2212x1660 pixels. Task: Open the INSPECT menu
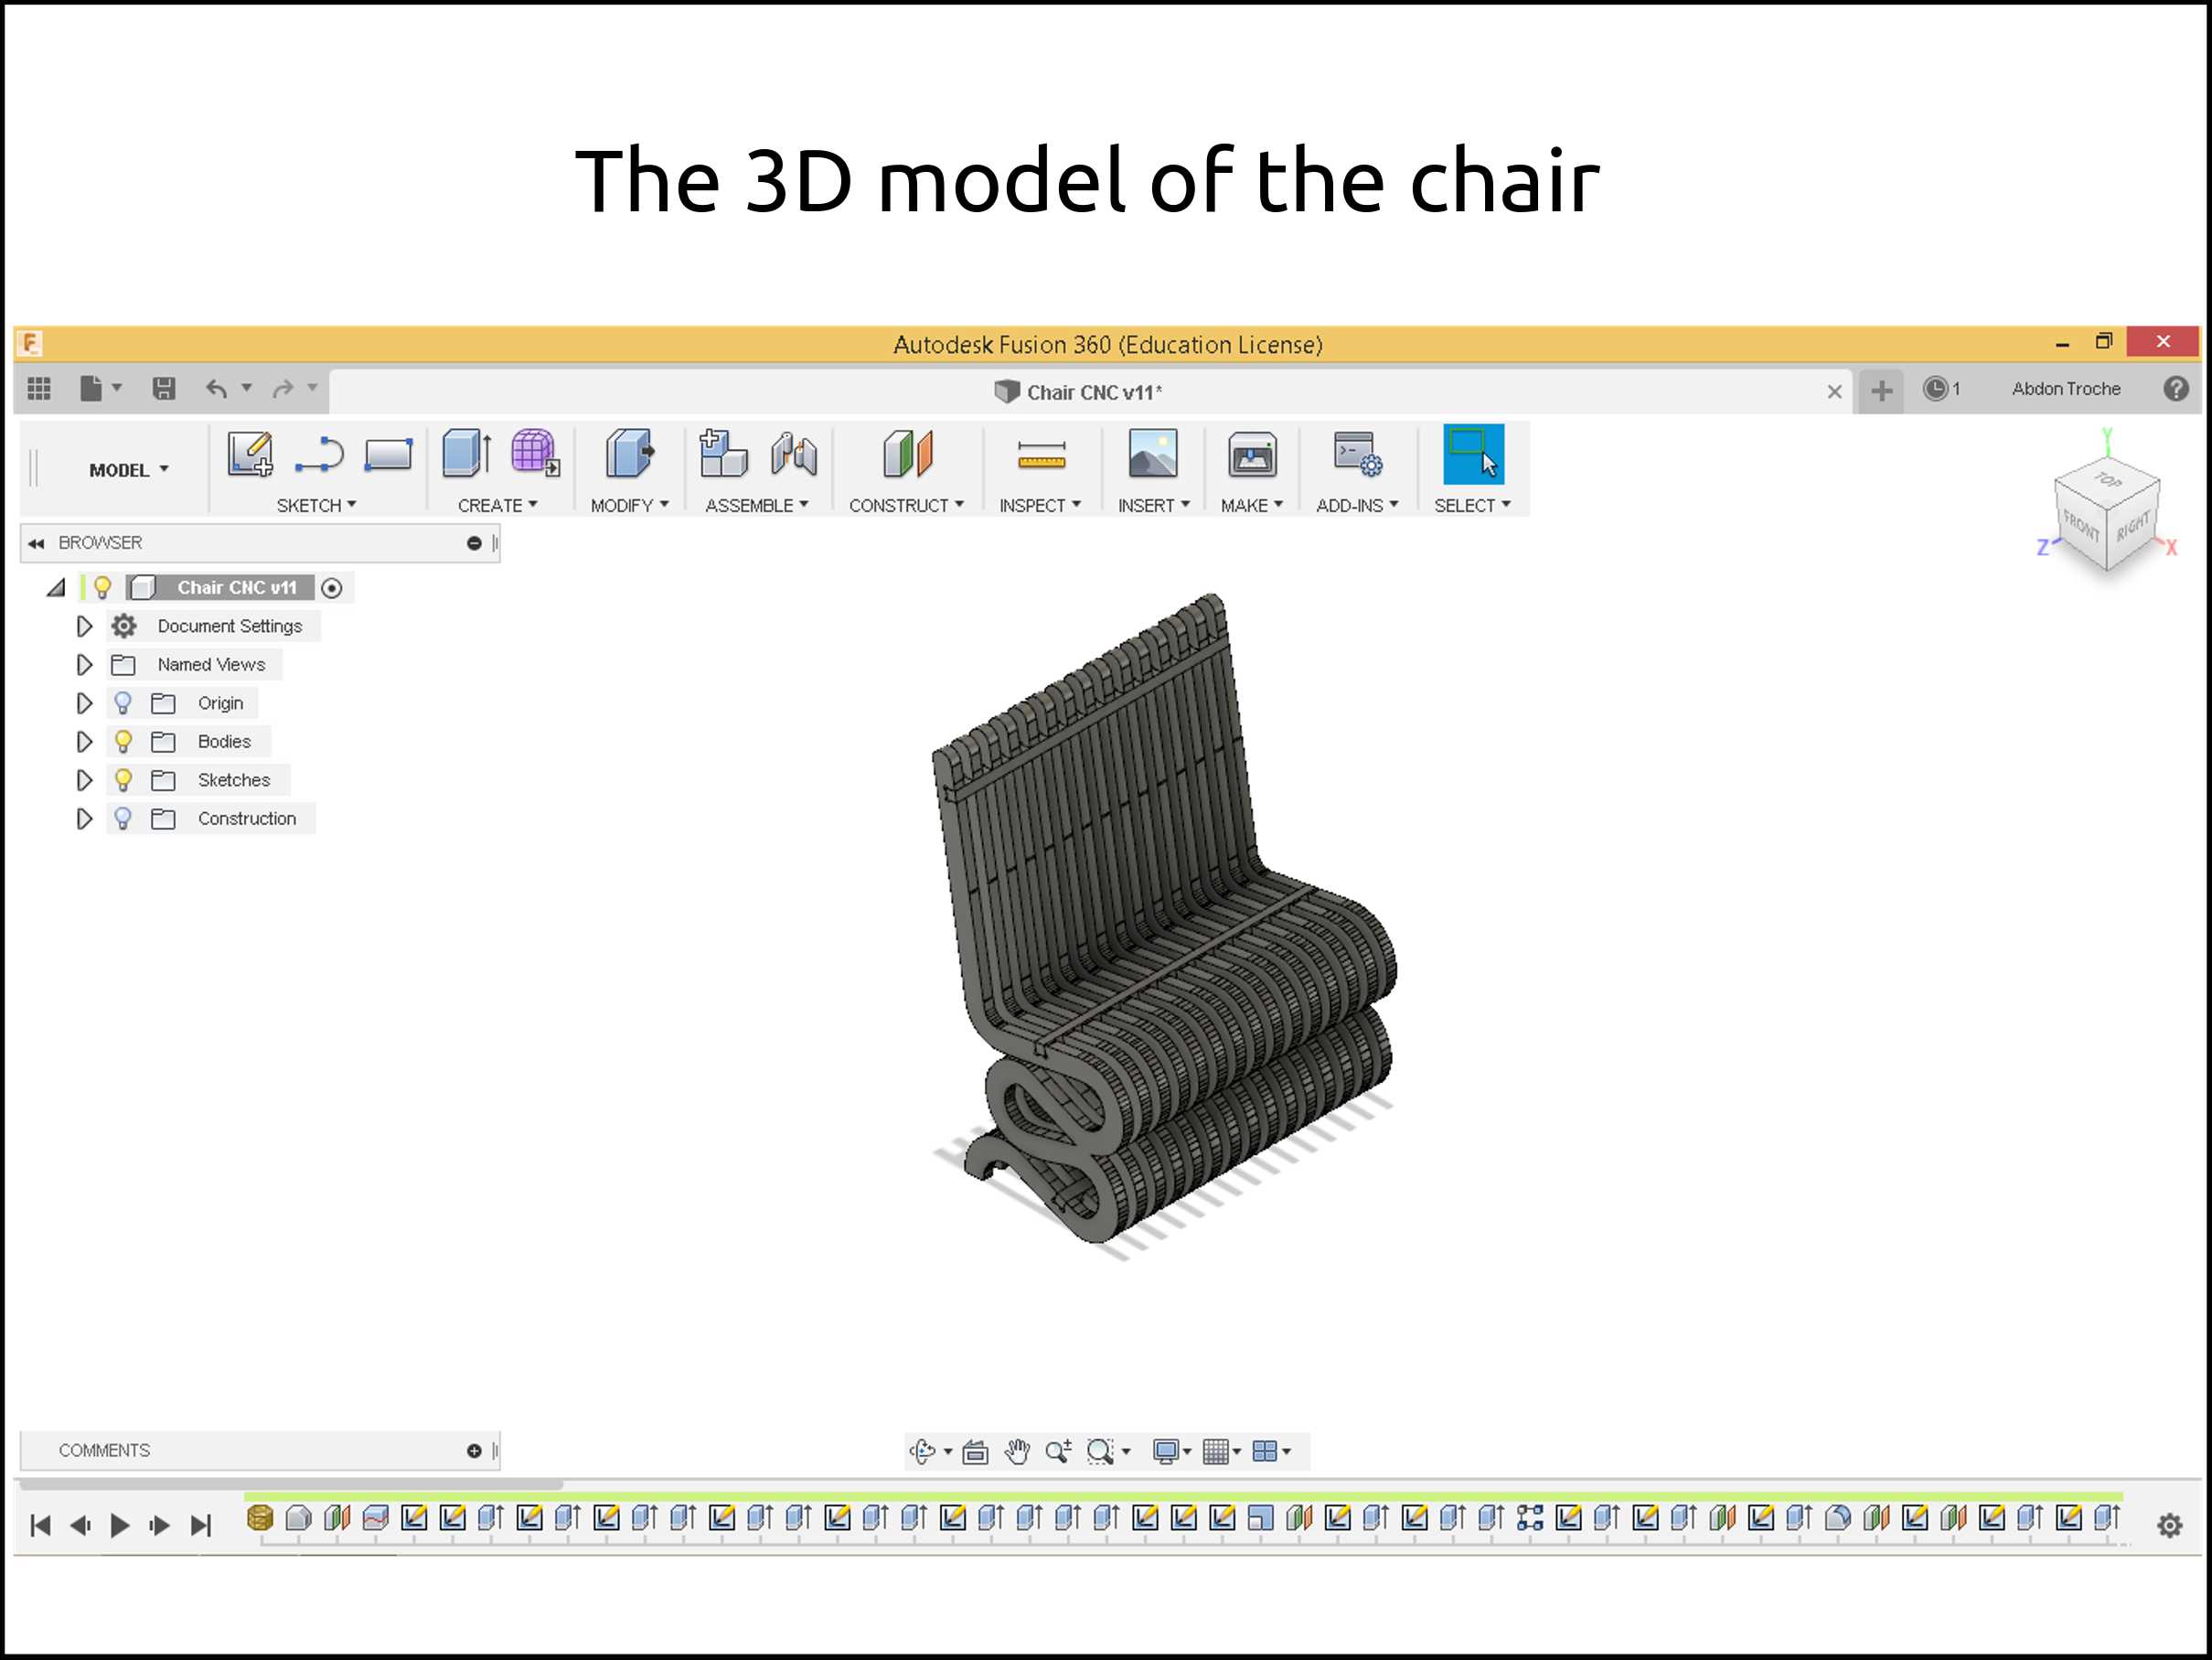click(x=1040, y=505)
